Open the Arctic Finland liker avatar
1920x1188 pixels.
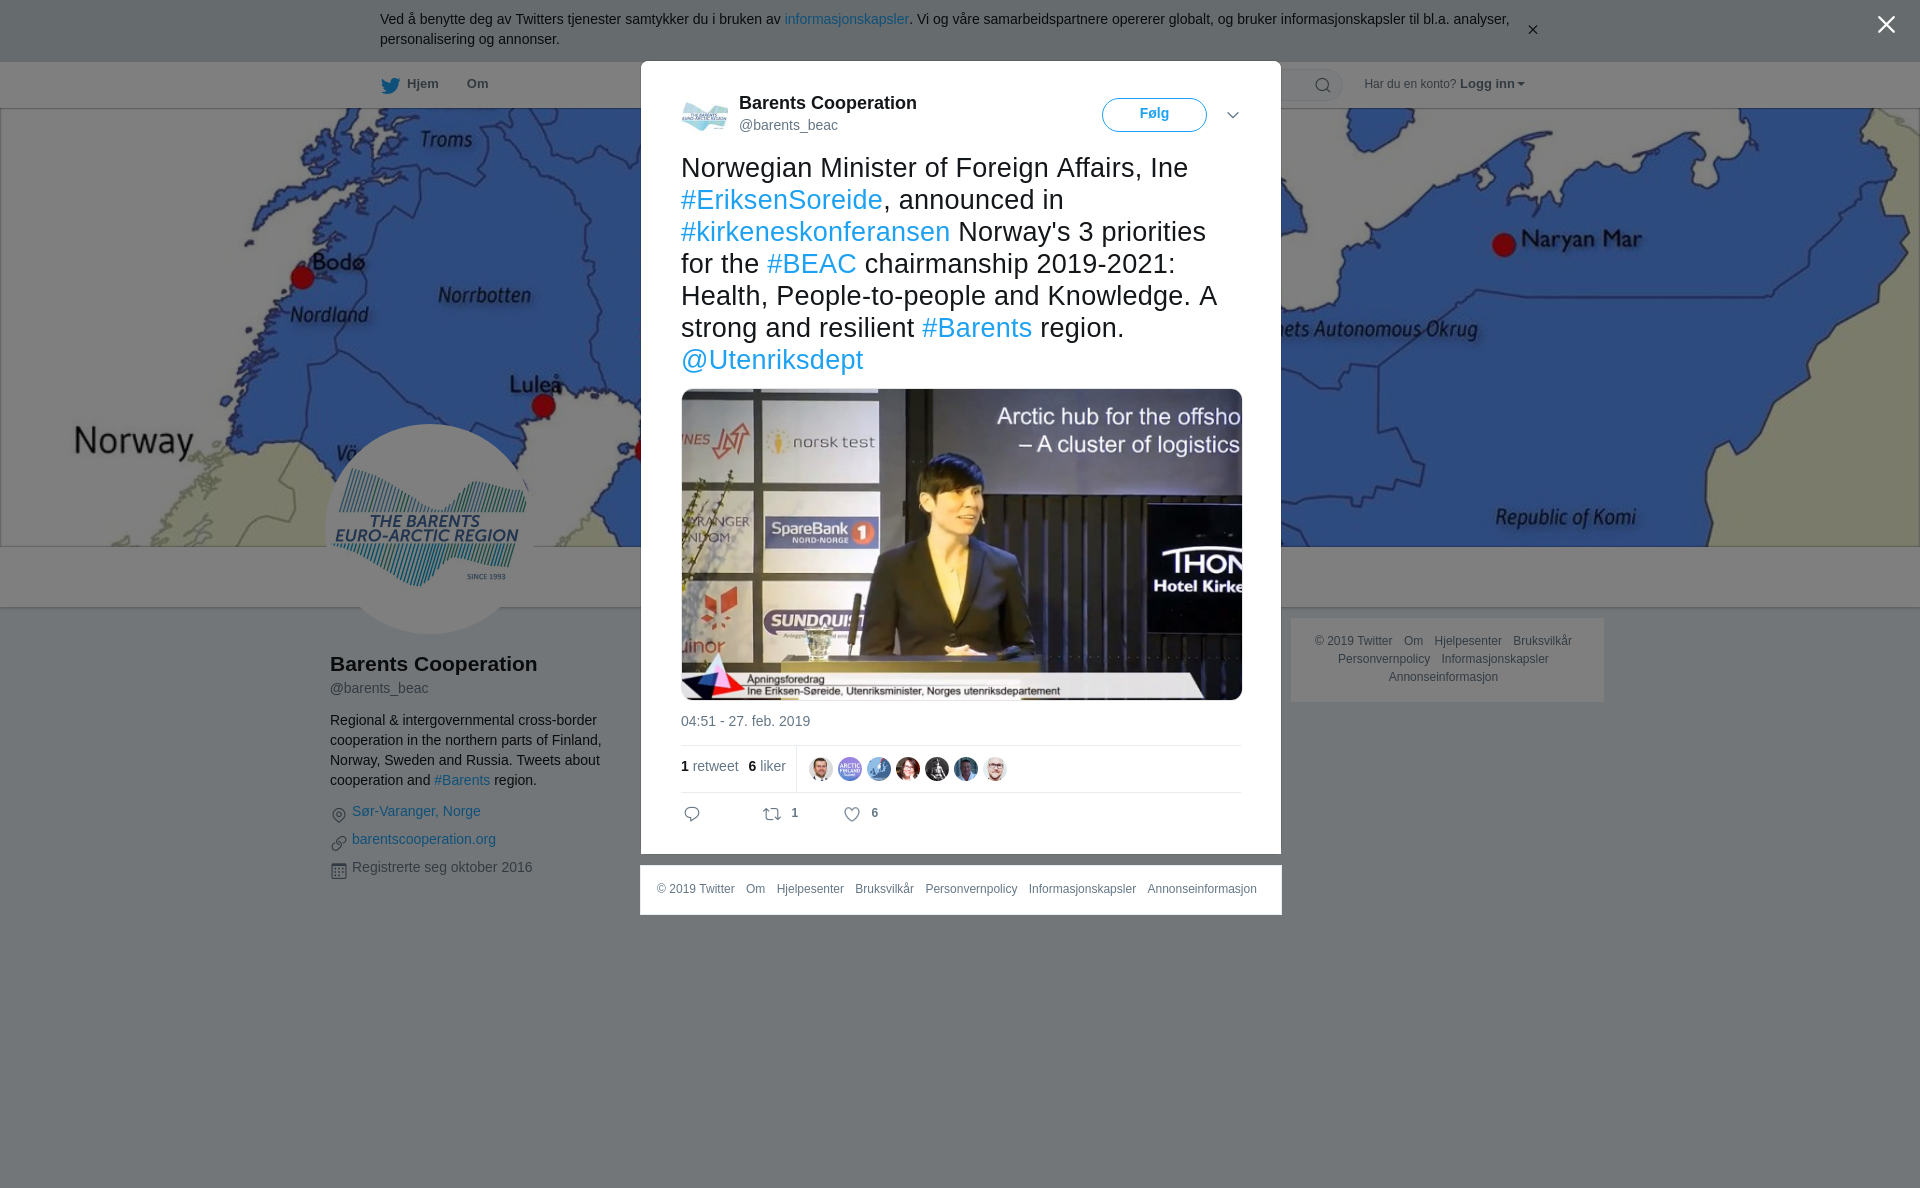click(849, 769)
